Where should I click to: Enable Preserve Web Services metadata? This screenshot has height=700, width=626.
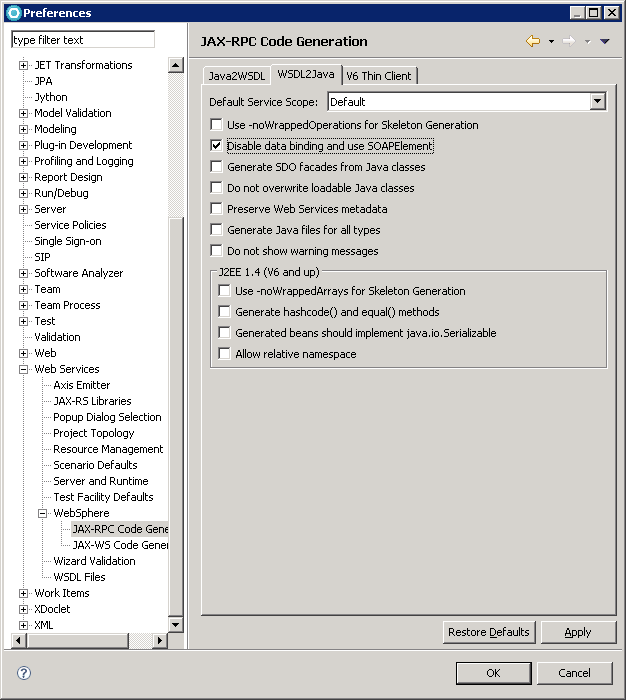click(216, 208)
